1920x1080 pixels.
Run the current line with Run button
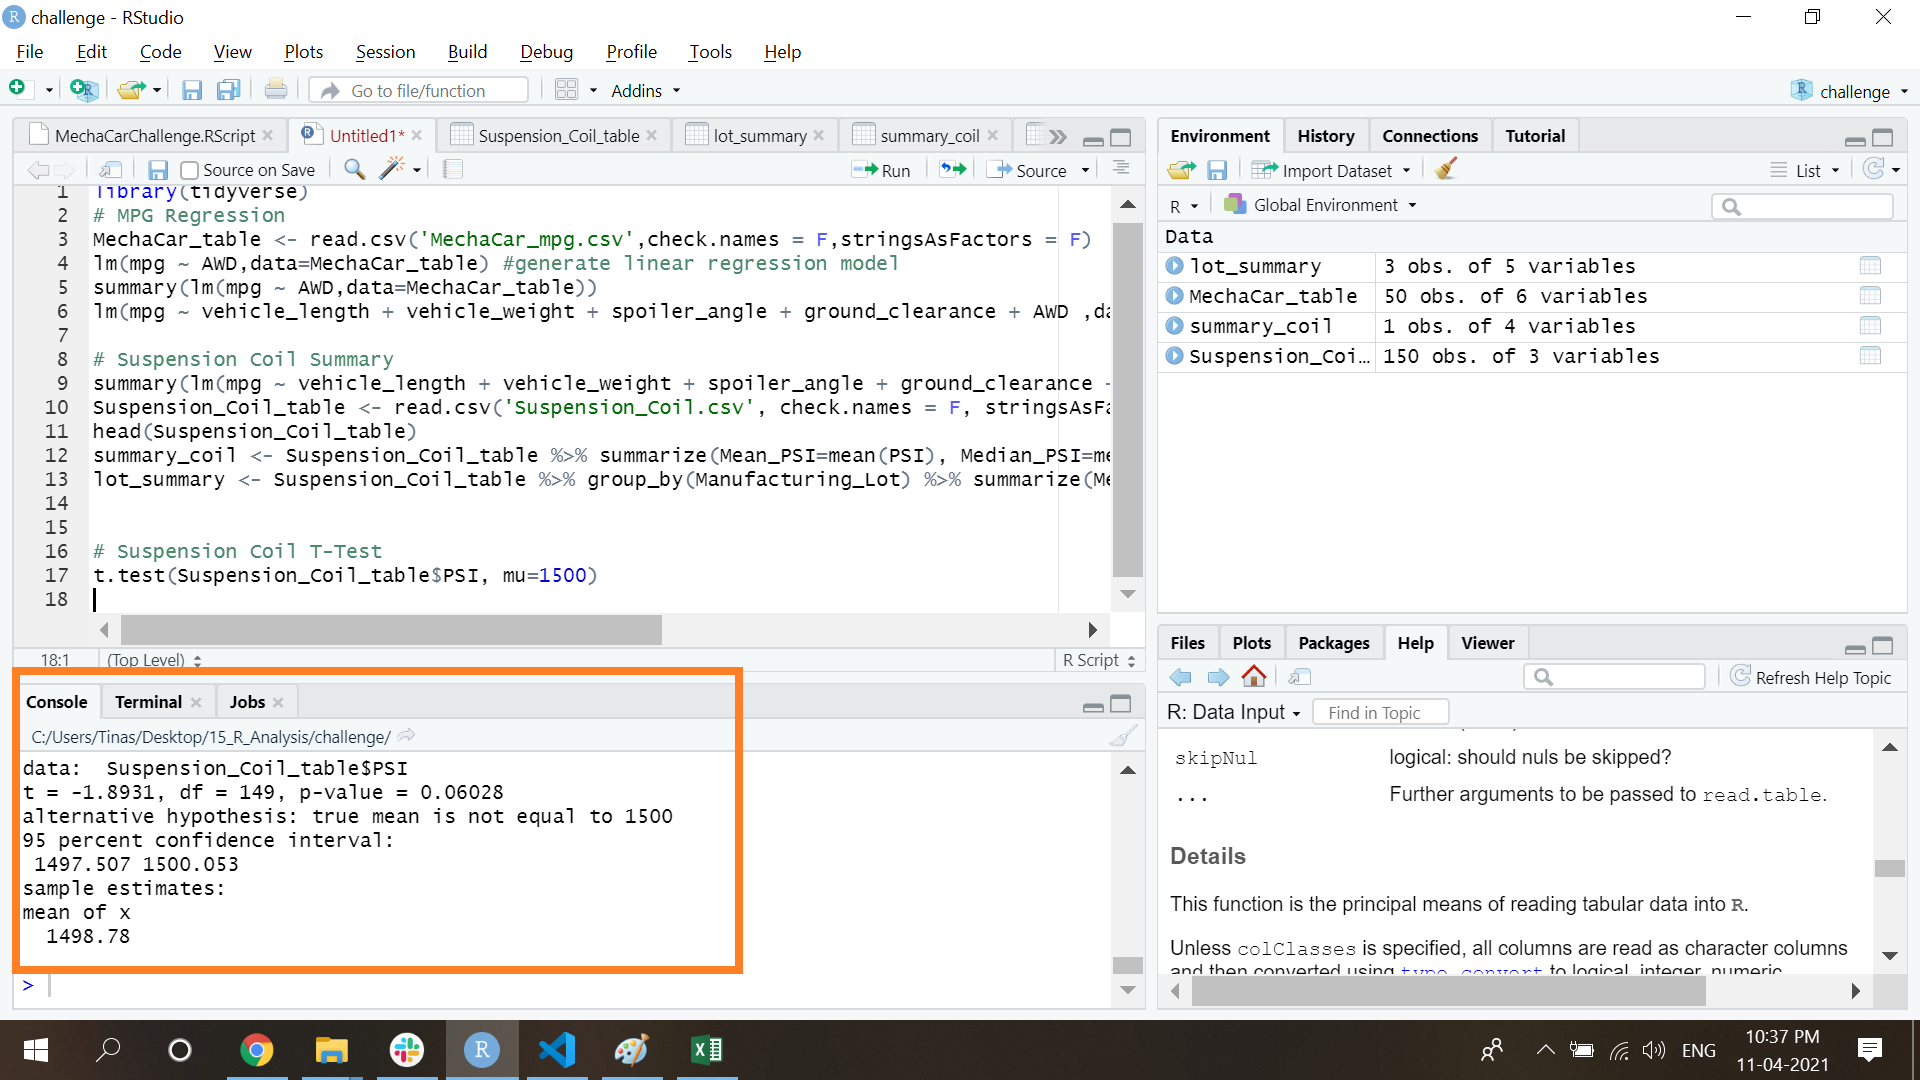(x=881, y=170)
